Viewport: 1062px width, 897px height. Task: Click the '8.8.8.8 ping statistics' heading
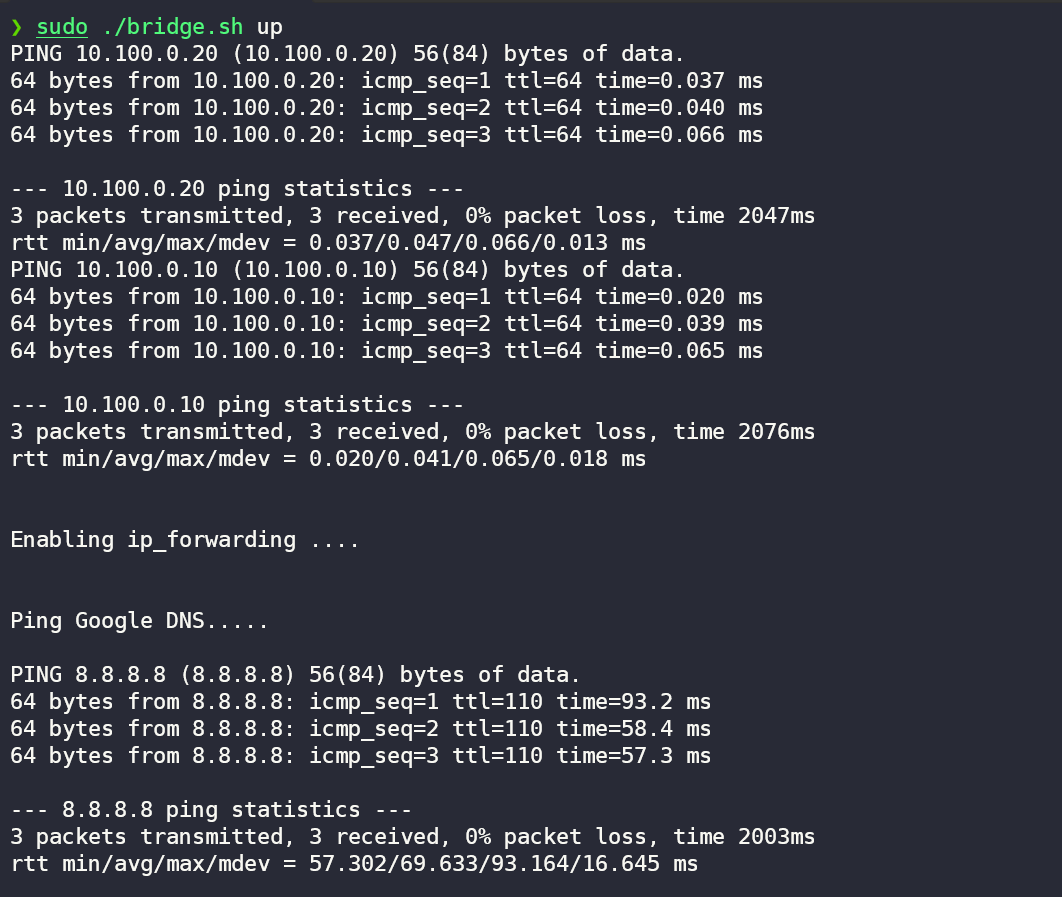pyautogui.click(x=211, y=810)
